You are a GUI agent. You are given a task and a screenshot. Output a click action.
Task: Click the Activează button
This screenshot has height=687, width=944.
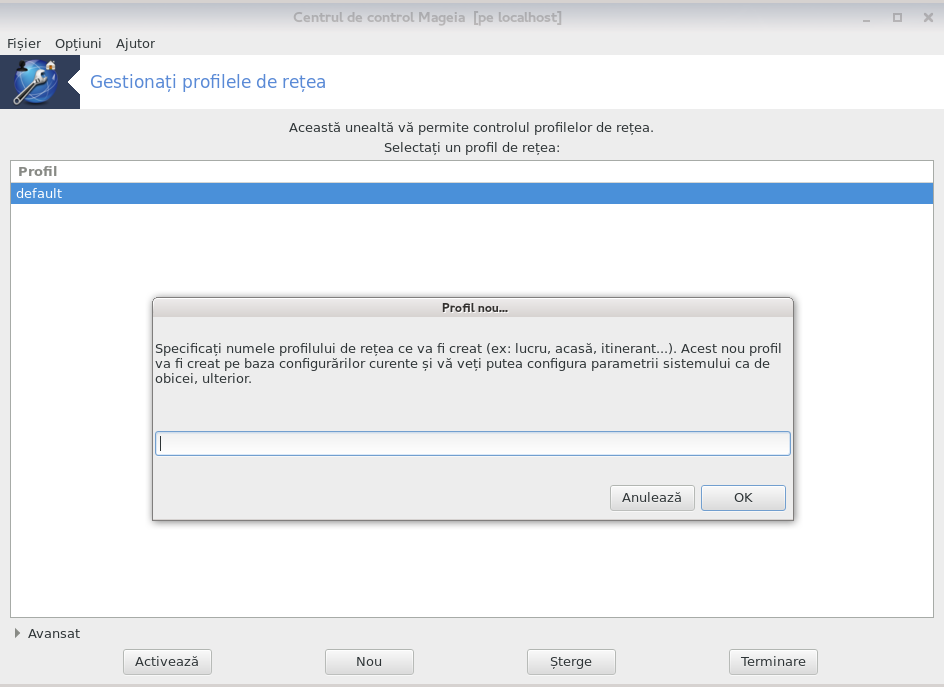click(x=167, y=662)
